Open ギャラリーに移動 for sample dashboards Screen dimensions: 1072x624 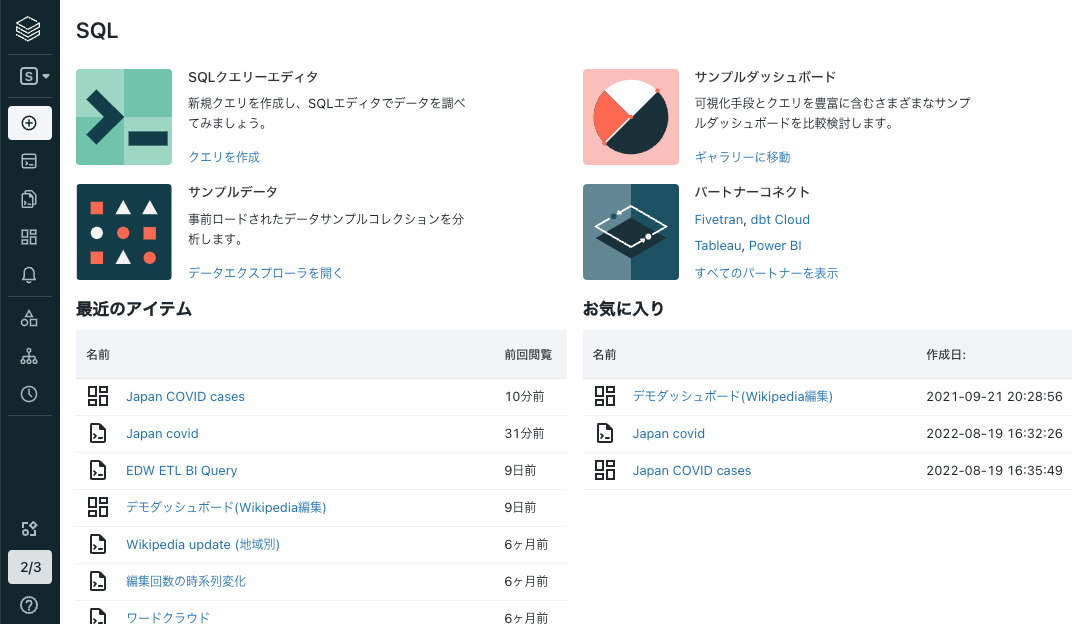[741, 157]
